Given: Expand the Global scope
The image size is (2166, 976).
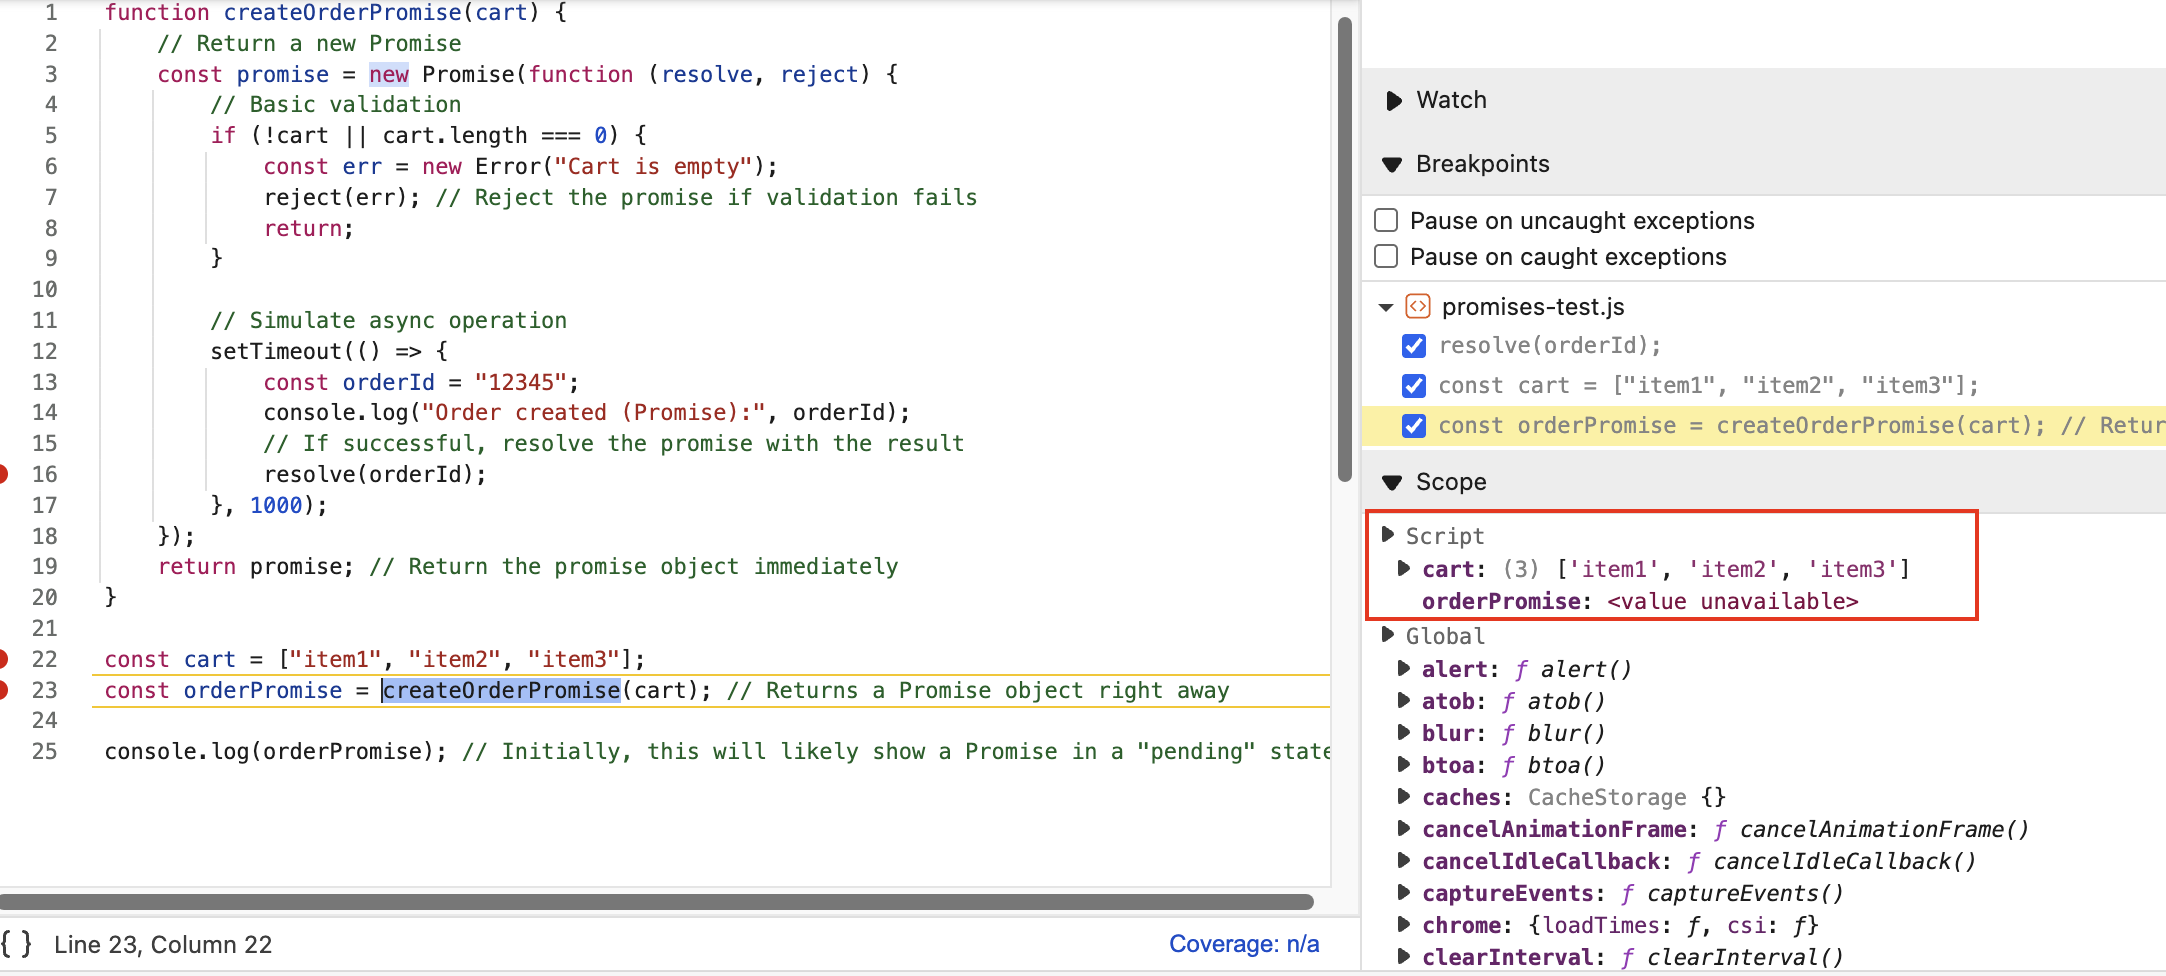Looking at the screenshot, I should [x=1388, y=634].
